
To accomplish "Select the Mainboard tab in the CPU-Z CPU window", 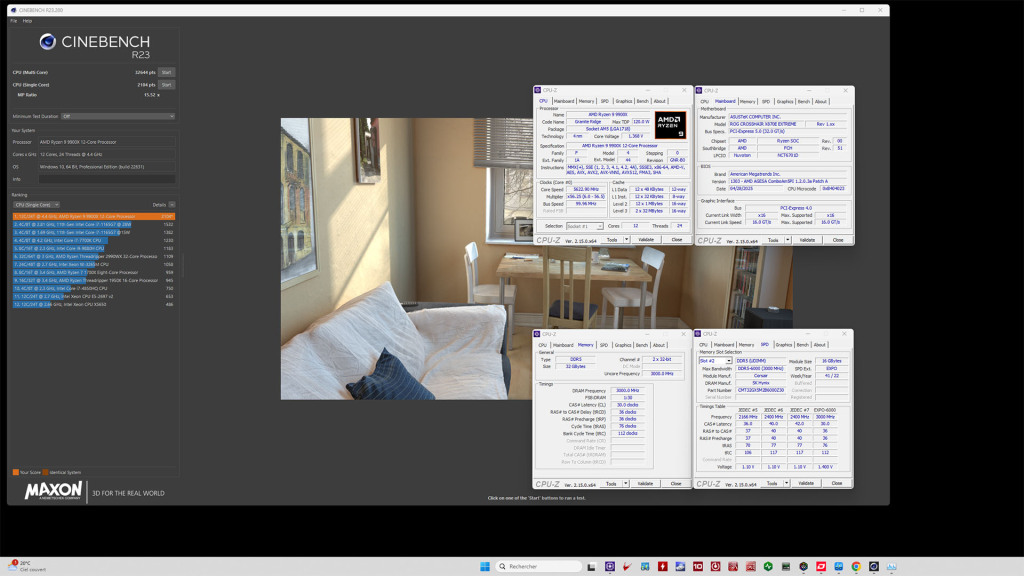I will pyautogui.click(x=564, y=101).
